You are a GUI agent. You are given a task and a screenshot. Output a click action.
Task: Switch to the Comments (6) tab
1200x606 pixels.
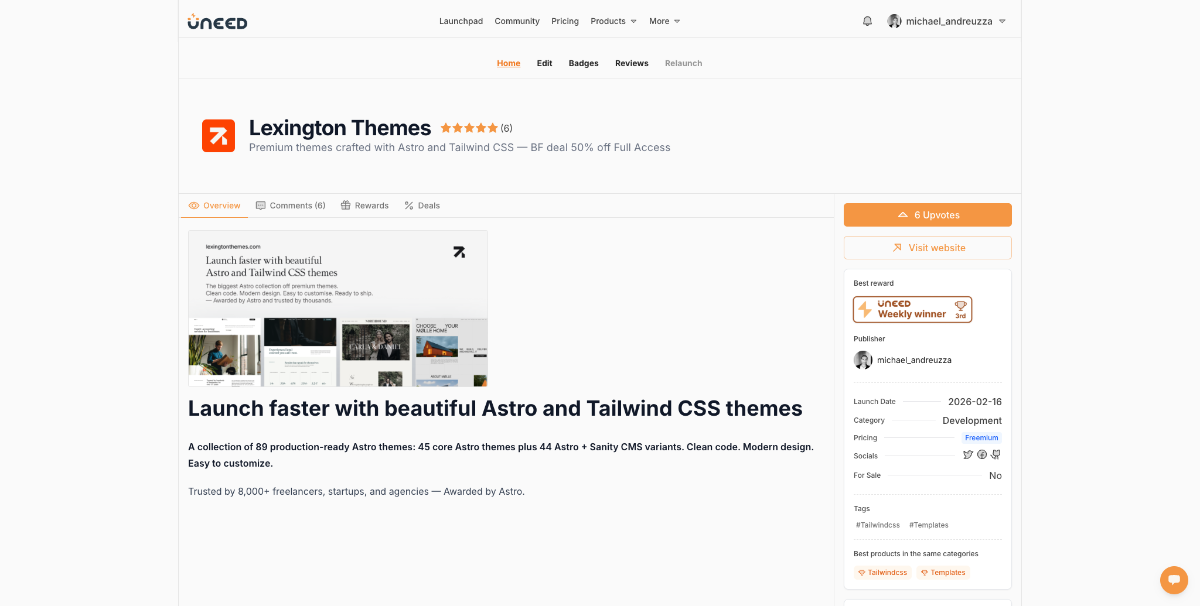coord(291,206)
